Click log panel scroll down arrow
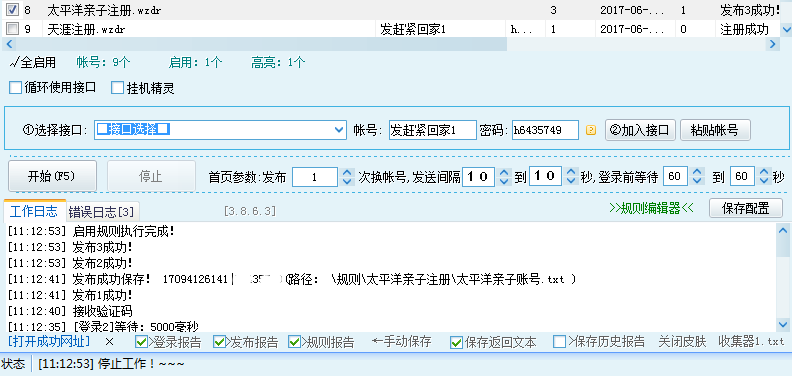The image size is (792, 376). (783, 324)
